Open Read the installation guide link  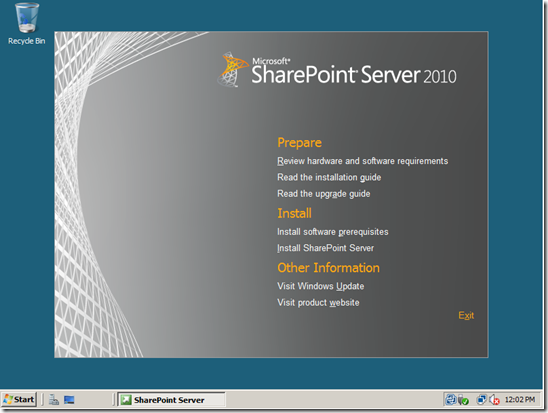329,177
